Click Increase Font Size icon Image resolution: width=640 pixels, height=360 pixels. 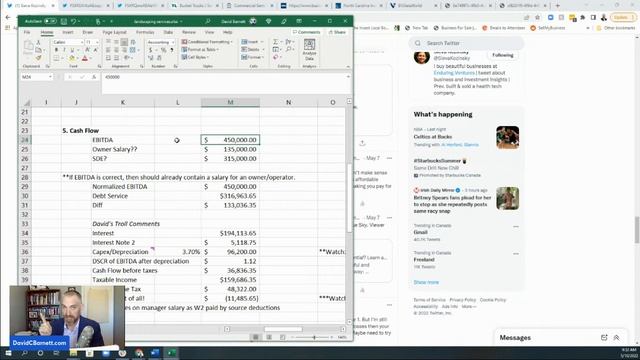tap(87, 50)
